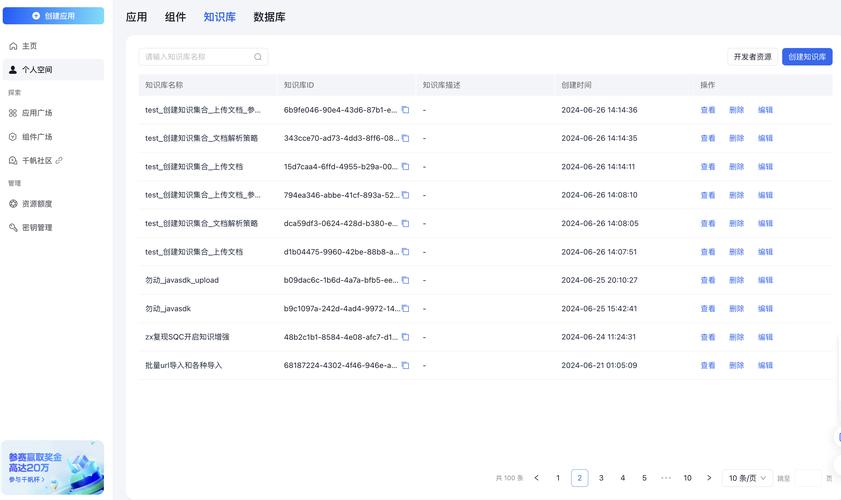Switch to the 数据库 tab

click(x=269, y=17)
